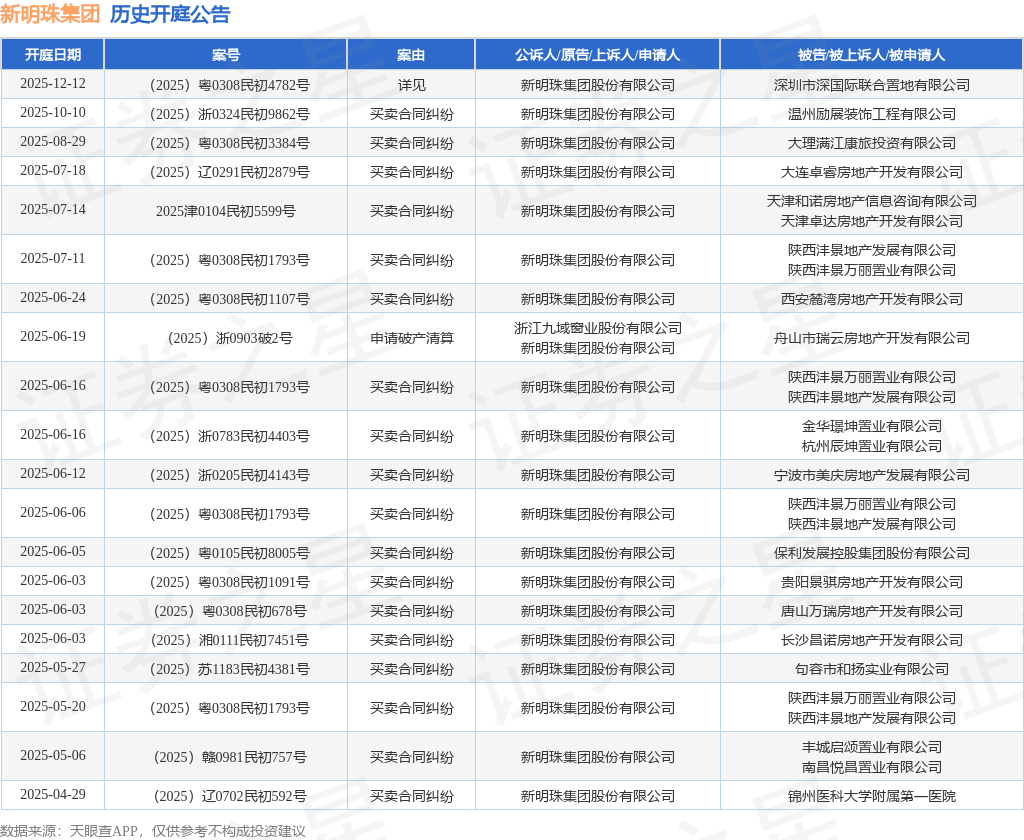Click case number (2025)辽0702民初592号
The height and width of the screenshot is (840, 1024).
[x=229, y=796]
